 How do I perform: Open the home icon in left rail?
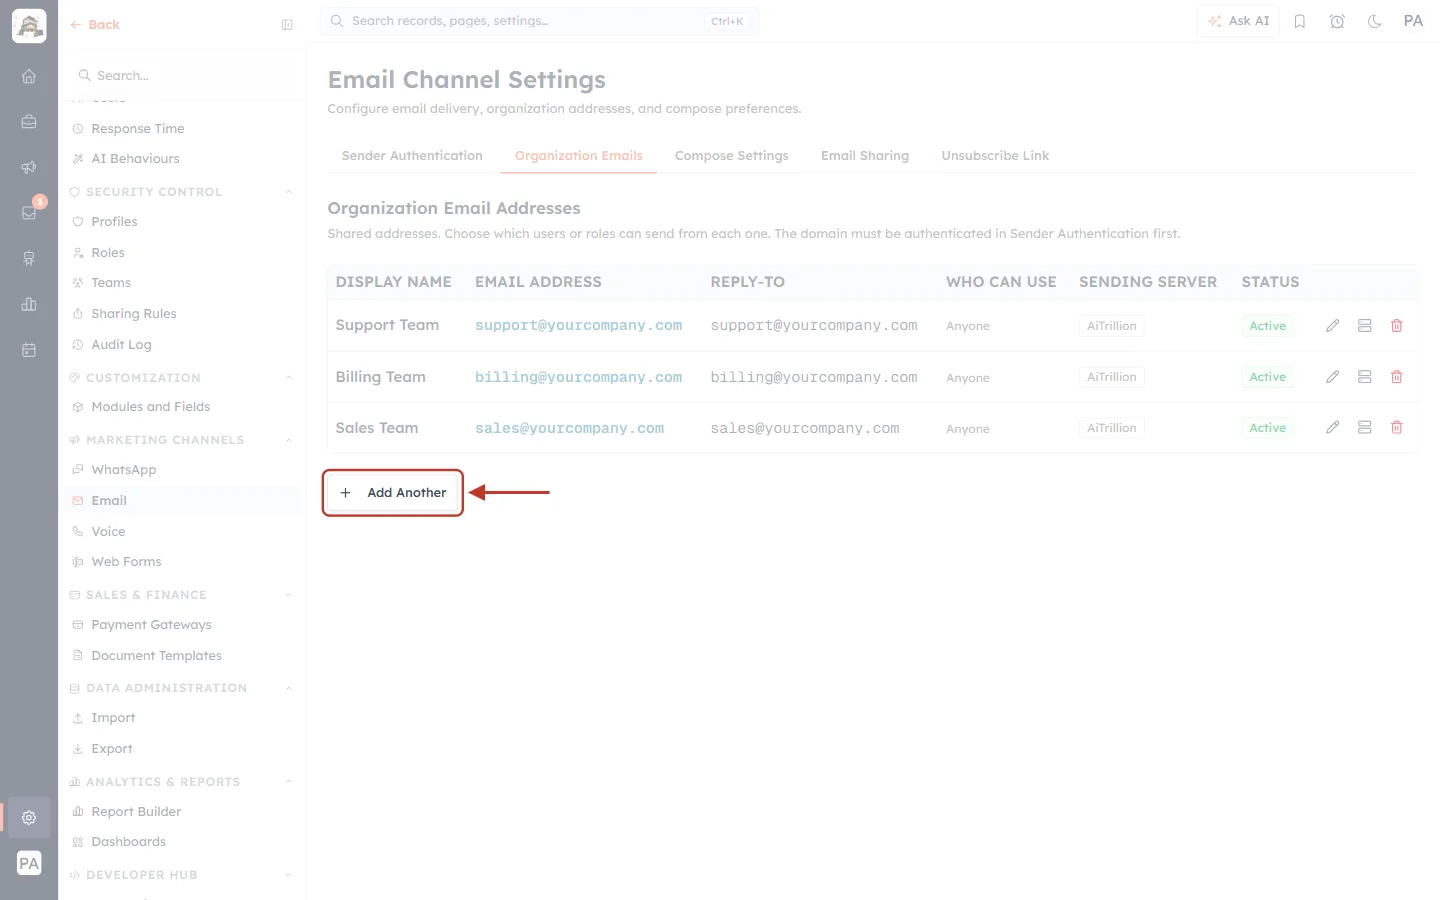point(29,76)
